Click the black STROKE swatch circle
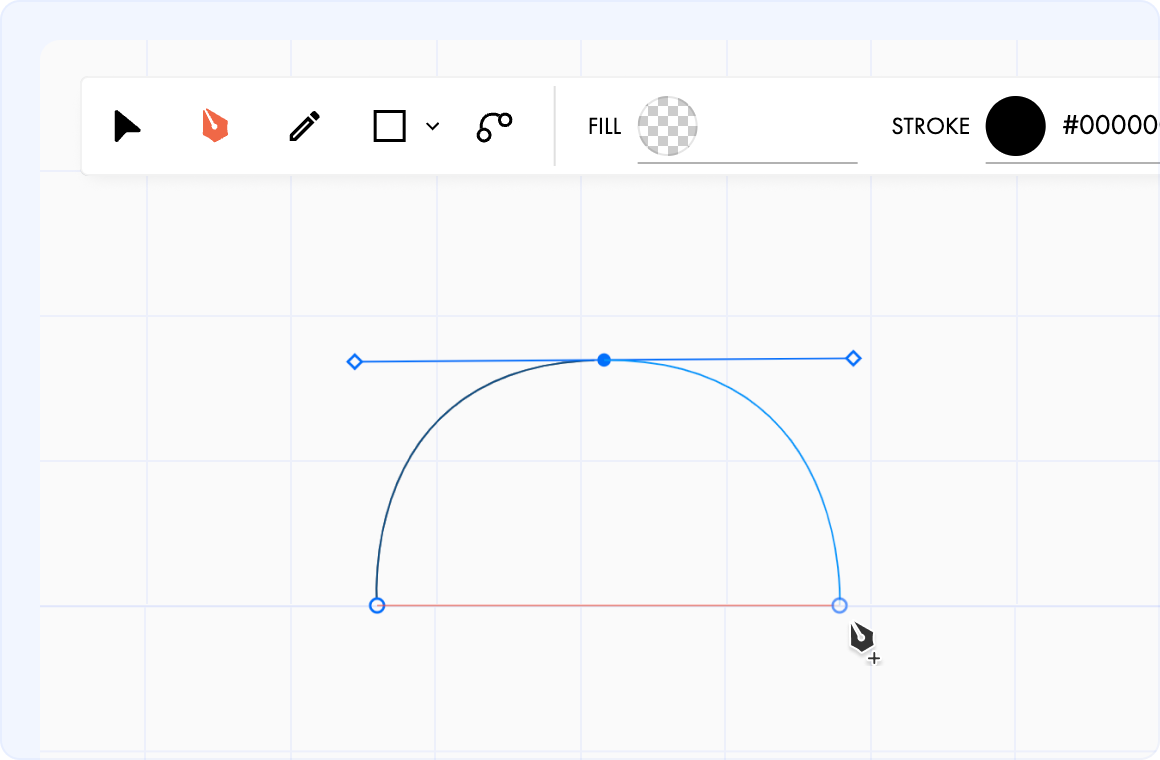 click(1015, 126)
